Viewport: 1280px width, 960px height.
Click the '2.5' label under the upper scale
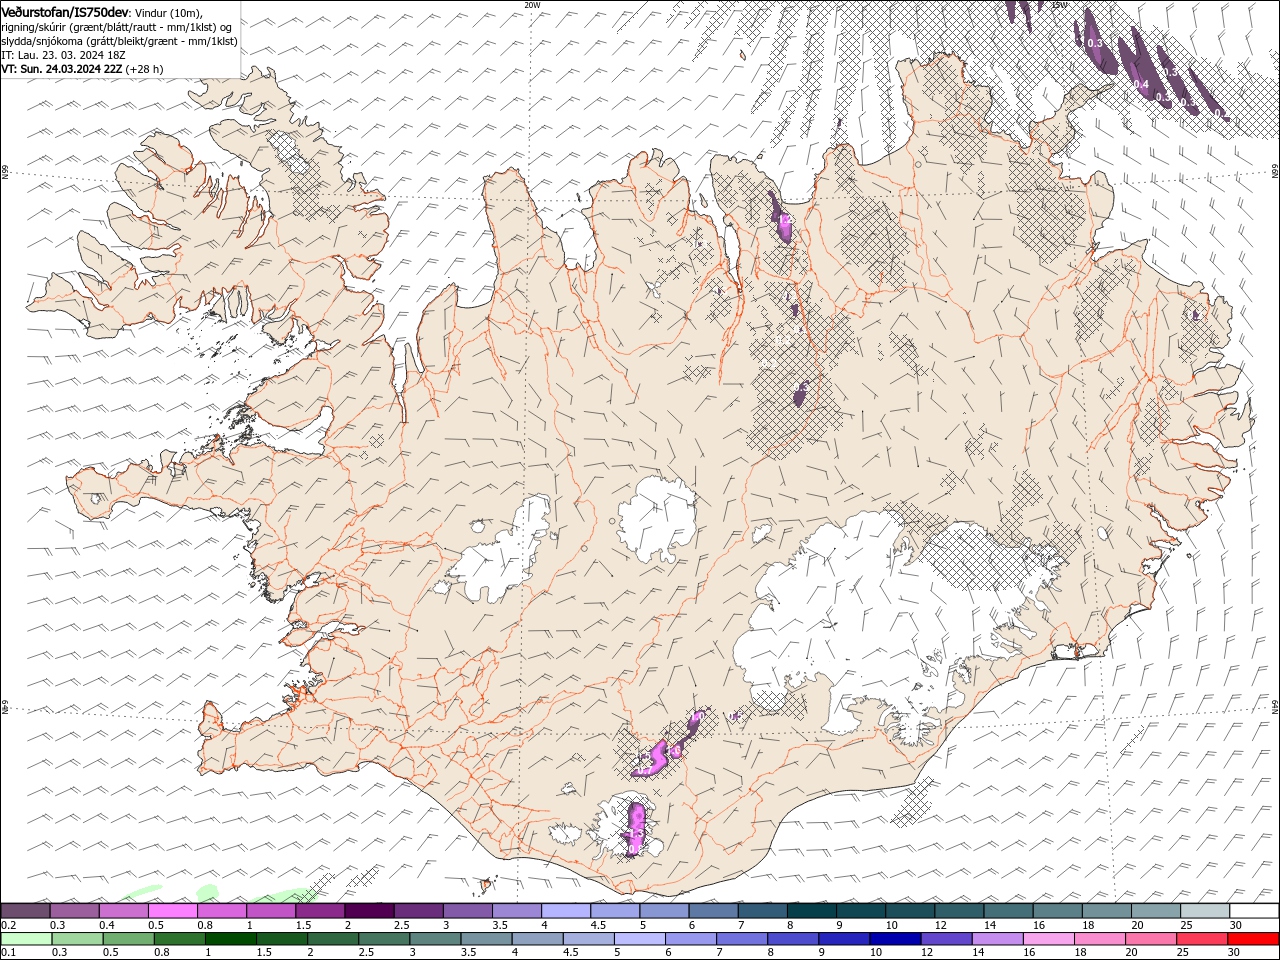401,925
